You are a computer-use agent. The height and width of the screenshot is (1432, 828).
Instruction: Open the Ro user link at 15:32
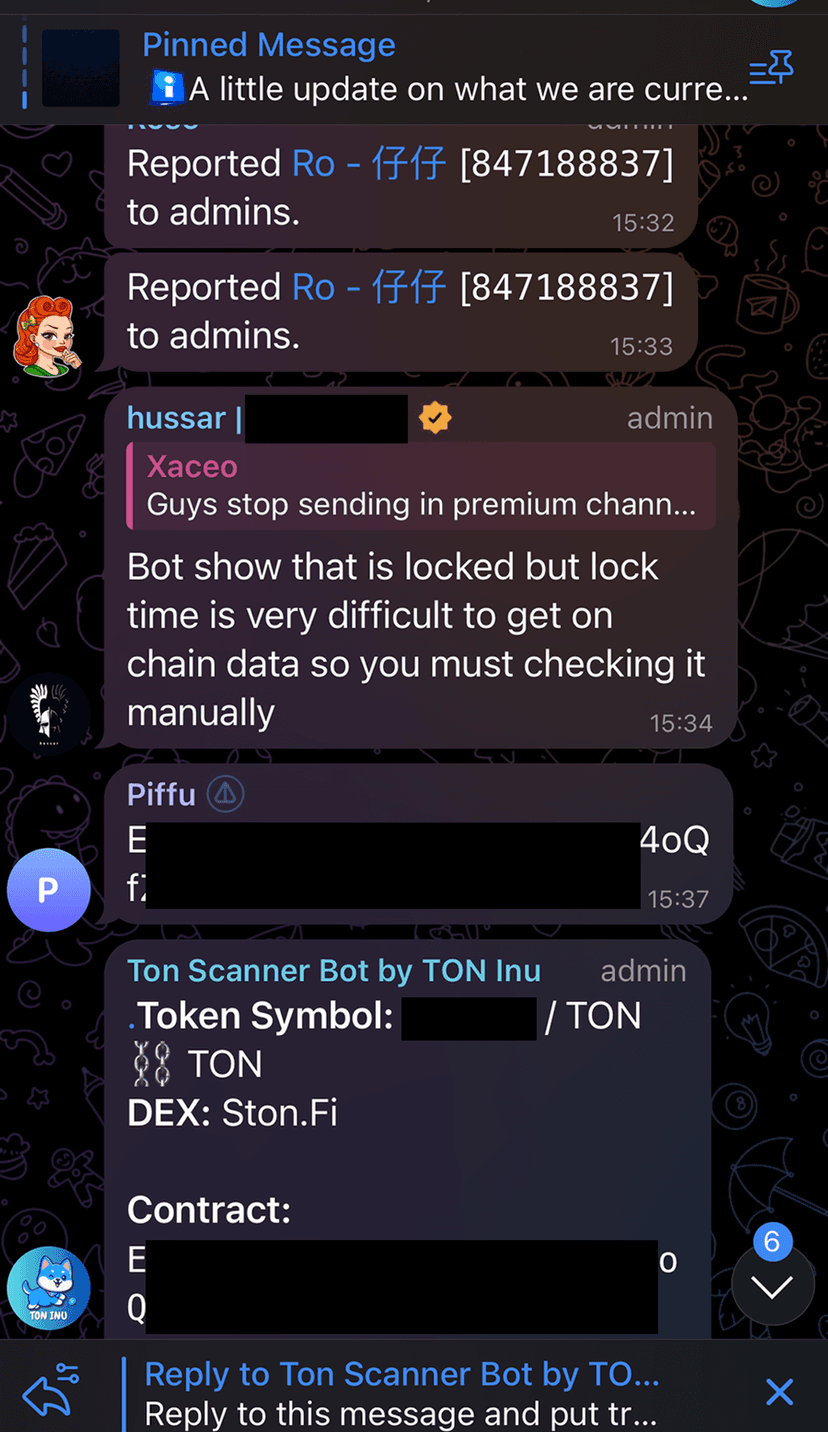pos(369,163)
